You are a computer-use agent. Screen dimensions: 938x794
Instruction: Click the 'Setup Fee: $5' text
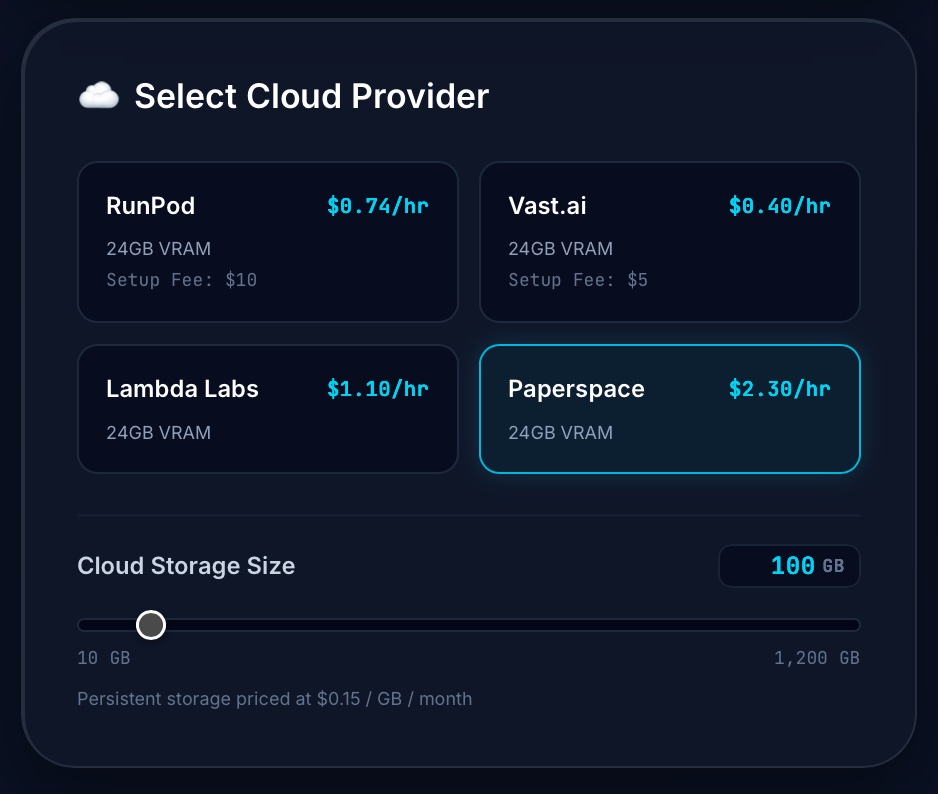coord(578,280)
